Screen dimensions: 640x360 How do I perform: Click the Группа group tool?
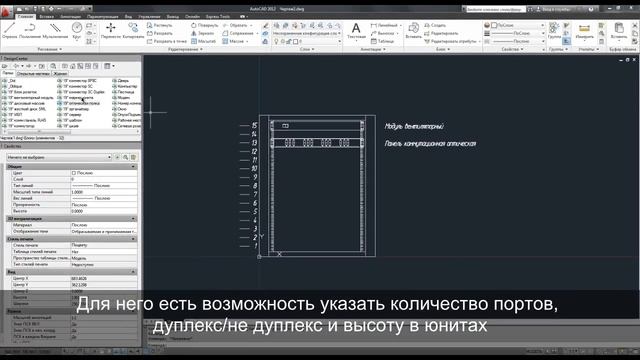[x=554, y=31]
